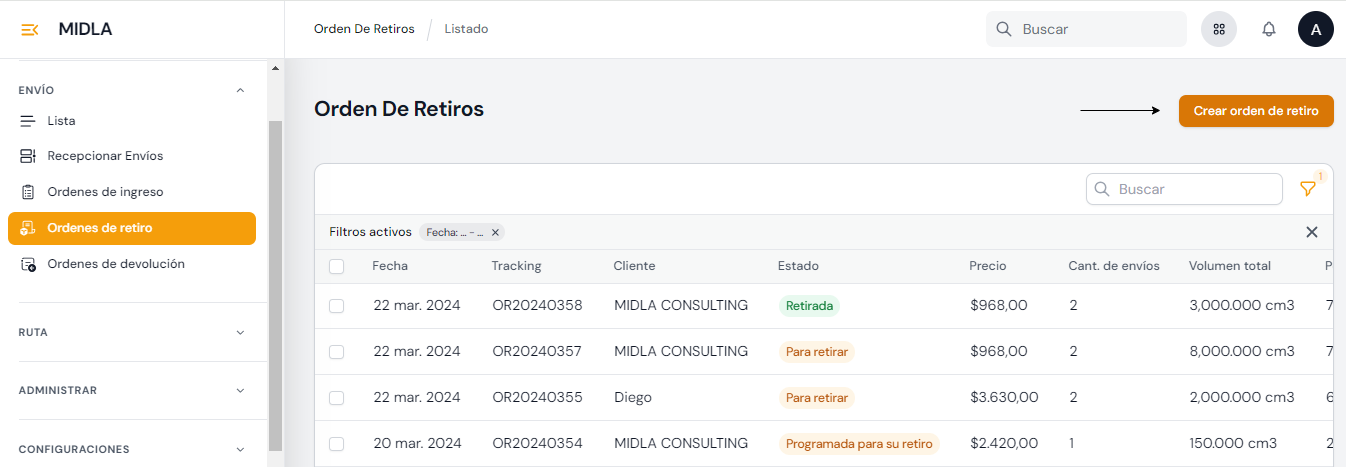
Task: Click the Recepcionar Envíos icon
Action: click(28, 156)
